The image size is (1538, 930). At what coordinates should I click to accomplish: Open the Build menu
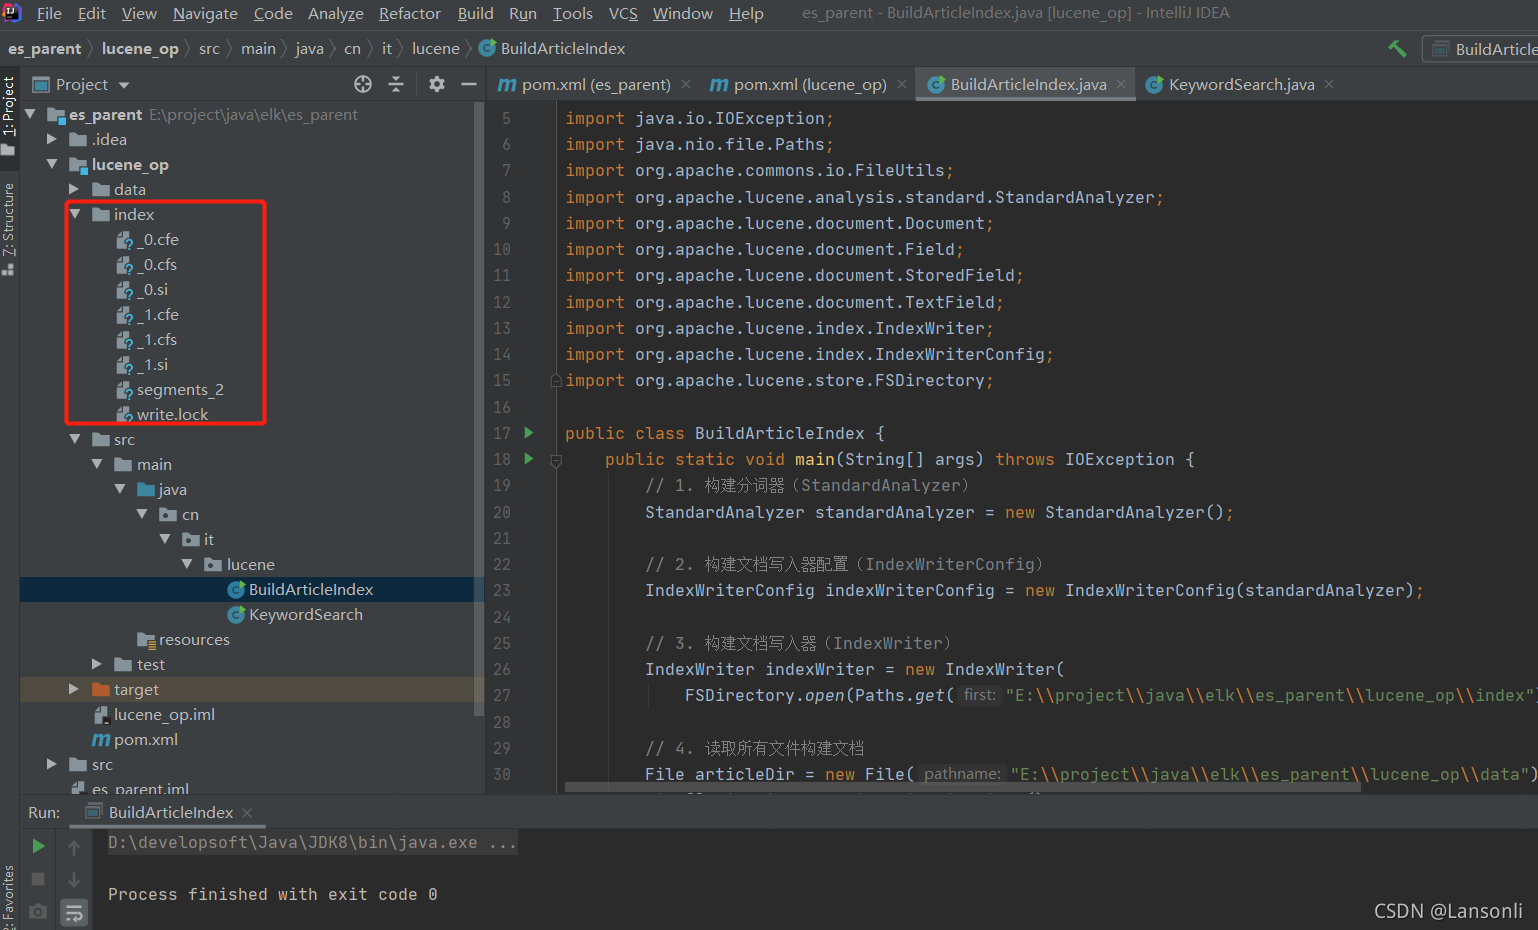coord(476,13)
